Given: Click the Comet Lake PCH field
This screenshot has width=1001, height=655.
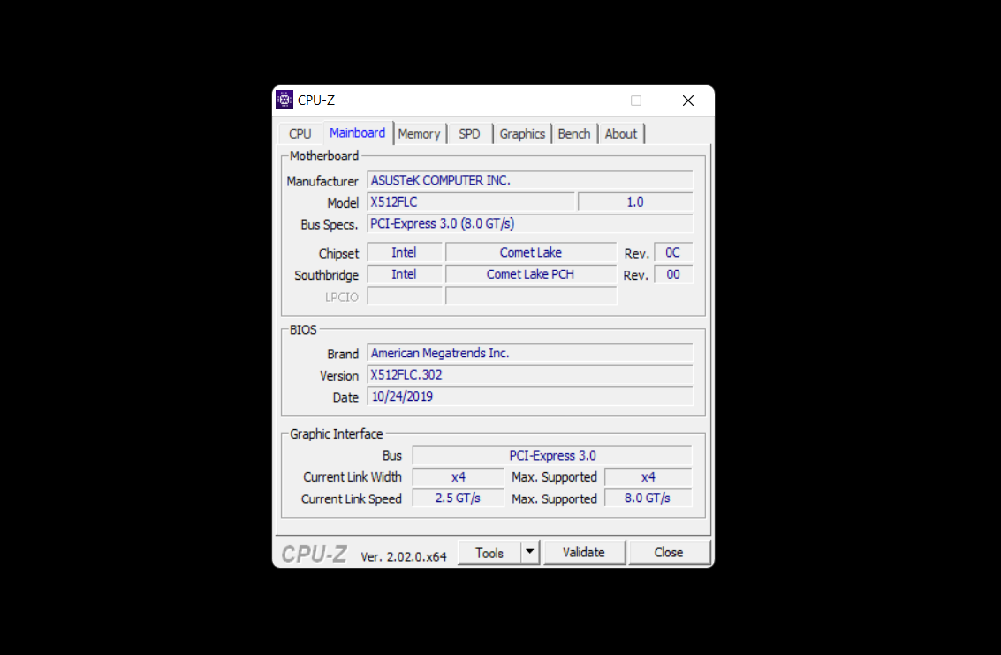Looking at the screenshot, I should 531,275.
